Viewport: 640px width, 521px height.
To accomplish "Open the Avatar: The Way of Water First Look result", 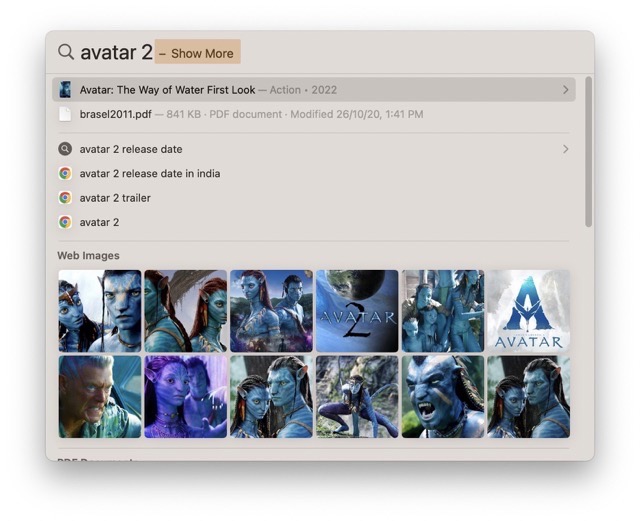I will coord(313,90).
